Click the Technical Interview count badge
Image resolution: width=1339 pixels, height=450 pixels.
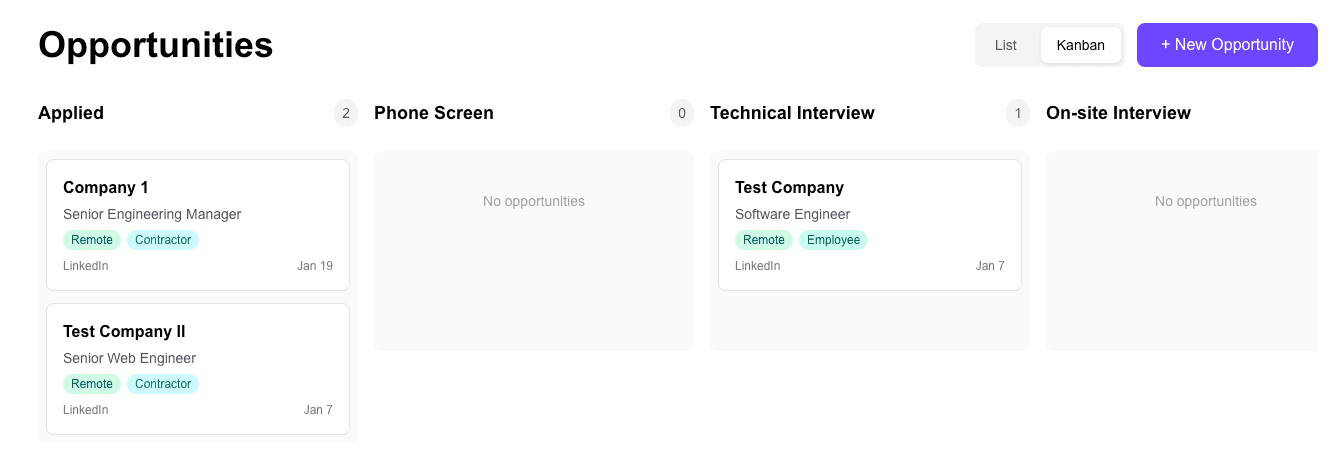point(1018,113)
